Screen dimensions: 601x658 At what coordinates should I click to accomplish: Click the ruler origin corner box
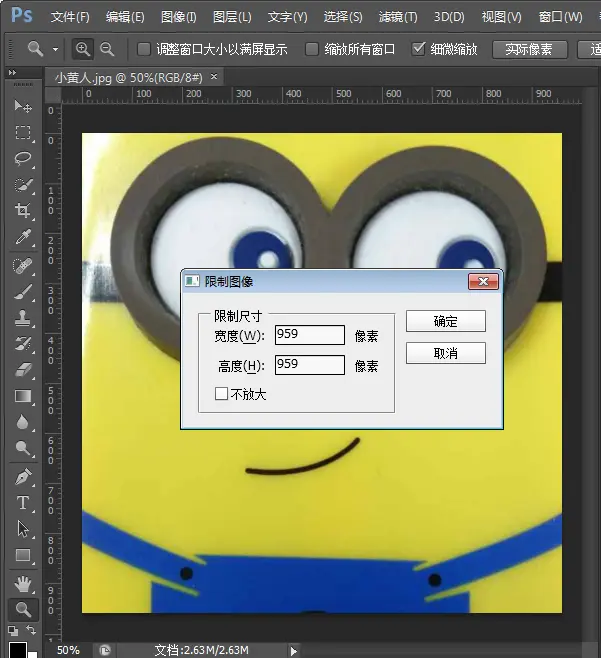53,95
